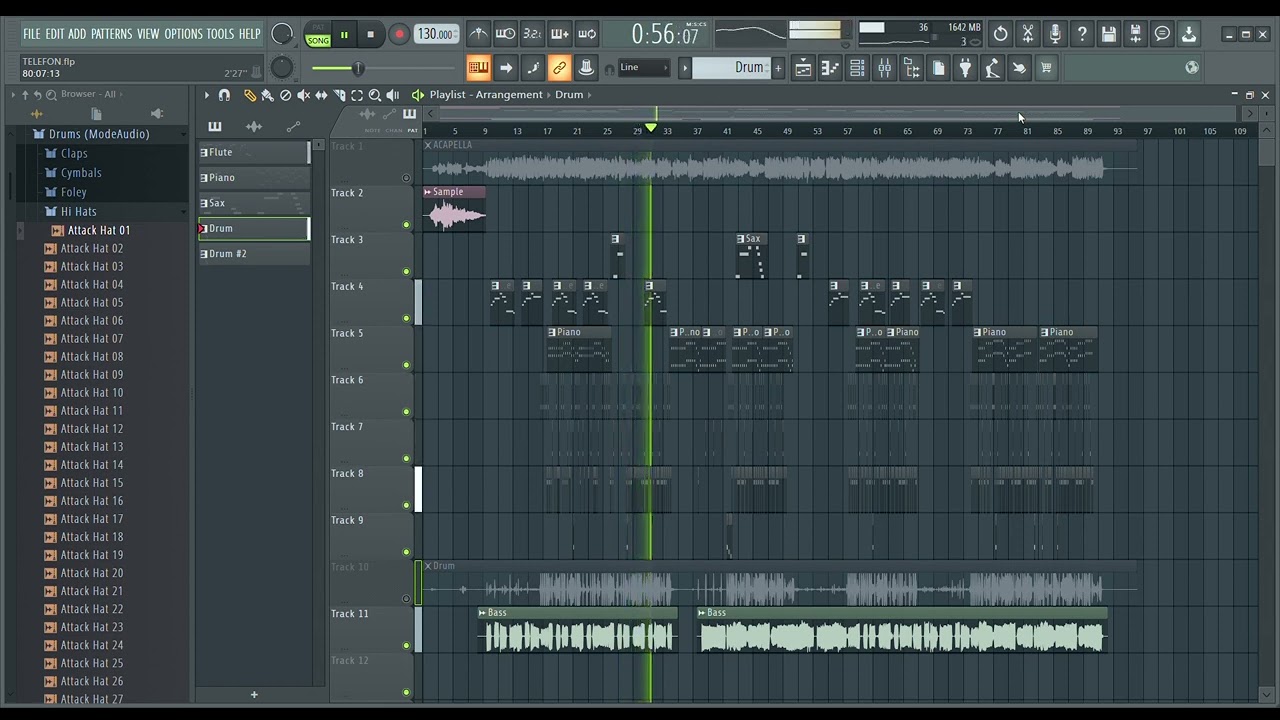The width and height of the screenshot is (1280, 720).
Task: Unmute Track 1 with its grey dot
Action: [406, 179]
